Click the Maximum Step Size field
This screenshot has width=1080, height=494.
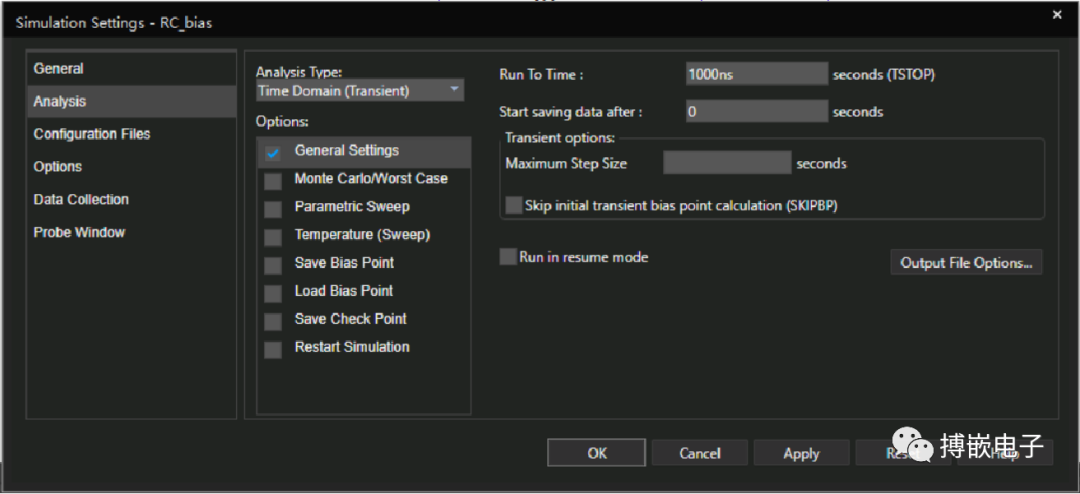[727, 163]
